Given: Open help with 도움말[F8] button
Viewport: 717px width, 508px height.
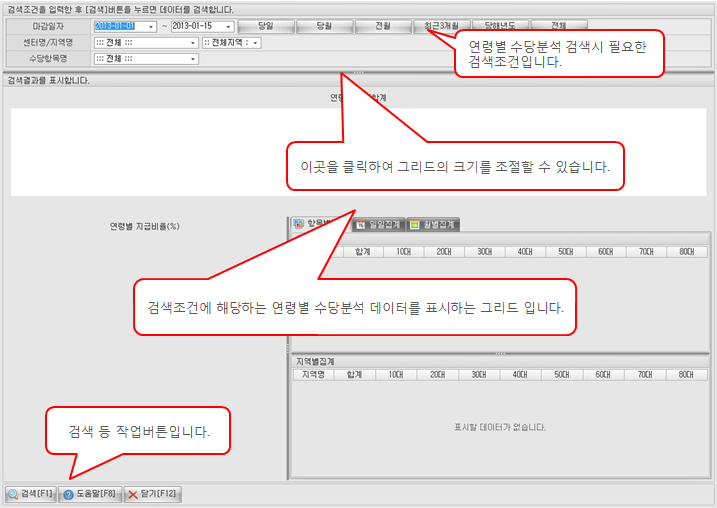Looking at the screenshot, I should tap(90, 494).
